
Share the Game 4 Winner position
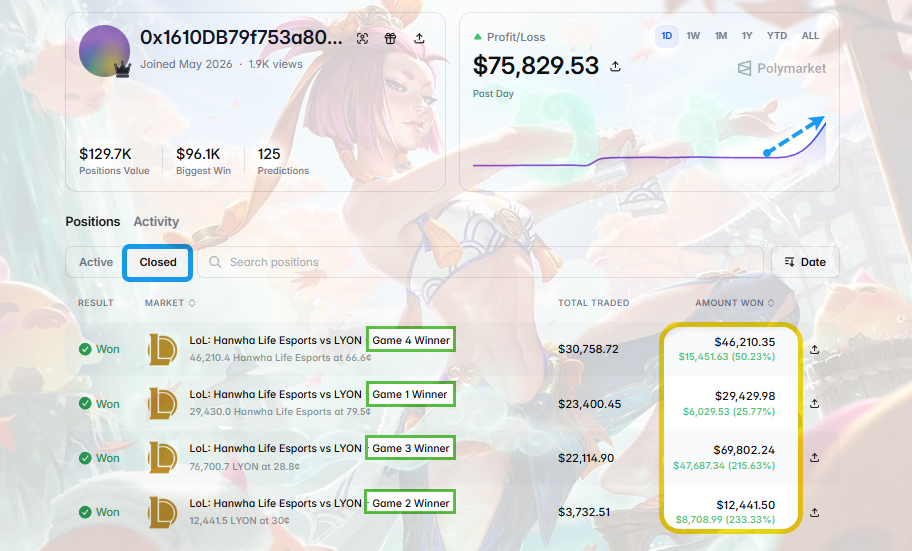click(814, 349)
